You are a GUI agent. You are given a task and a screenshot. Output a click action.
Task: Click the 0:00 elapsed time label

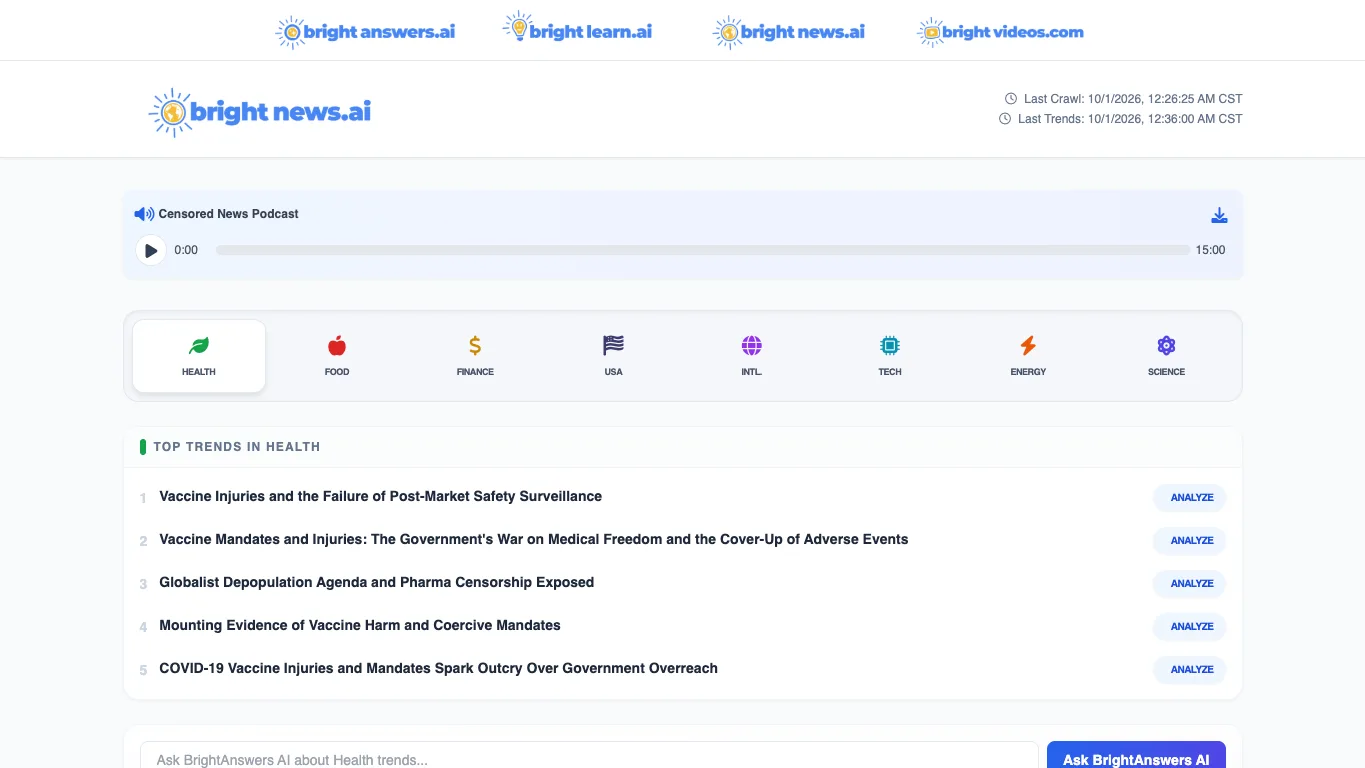(186, 250)
